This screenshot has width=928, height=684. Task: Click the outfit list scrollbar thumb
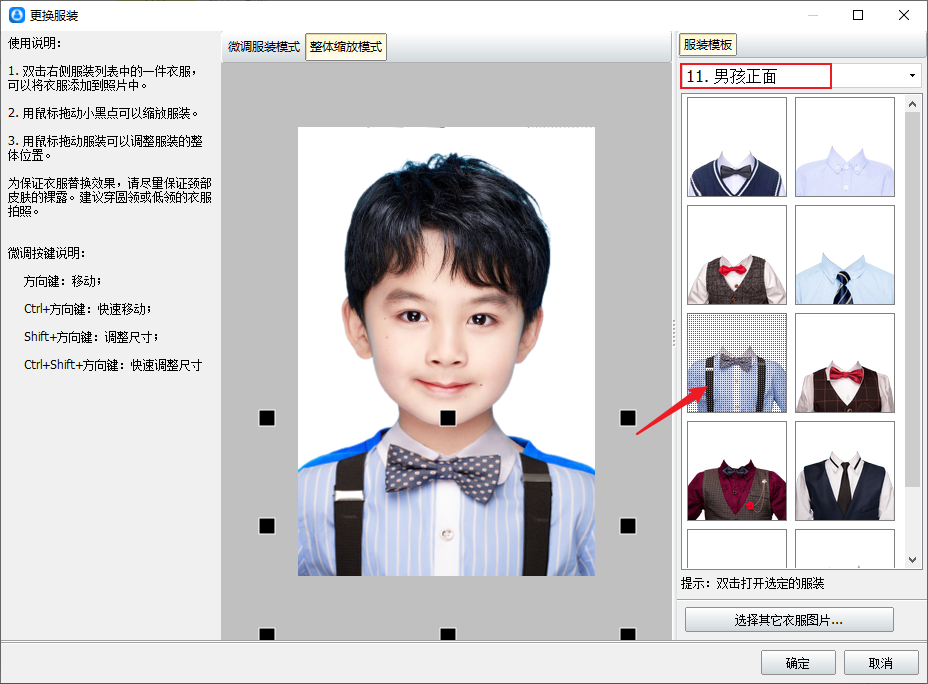coord(913,299)
